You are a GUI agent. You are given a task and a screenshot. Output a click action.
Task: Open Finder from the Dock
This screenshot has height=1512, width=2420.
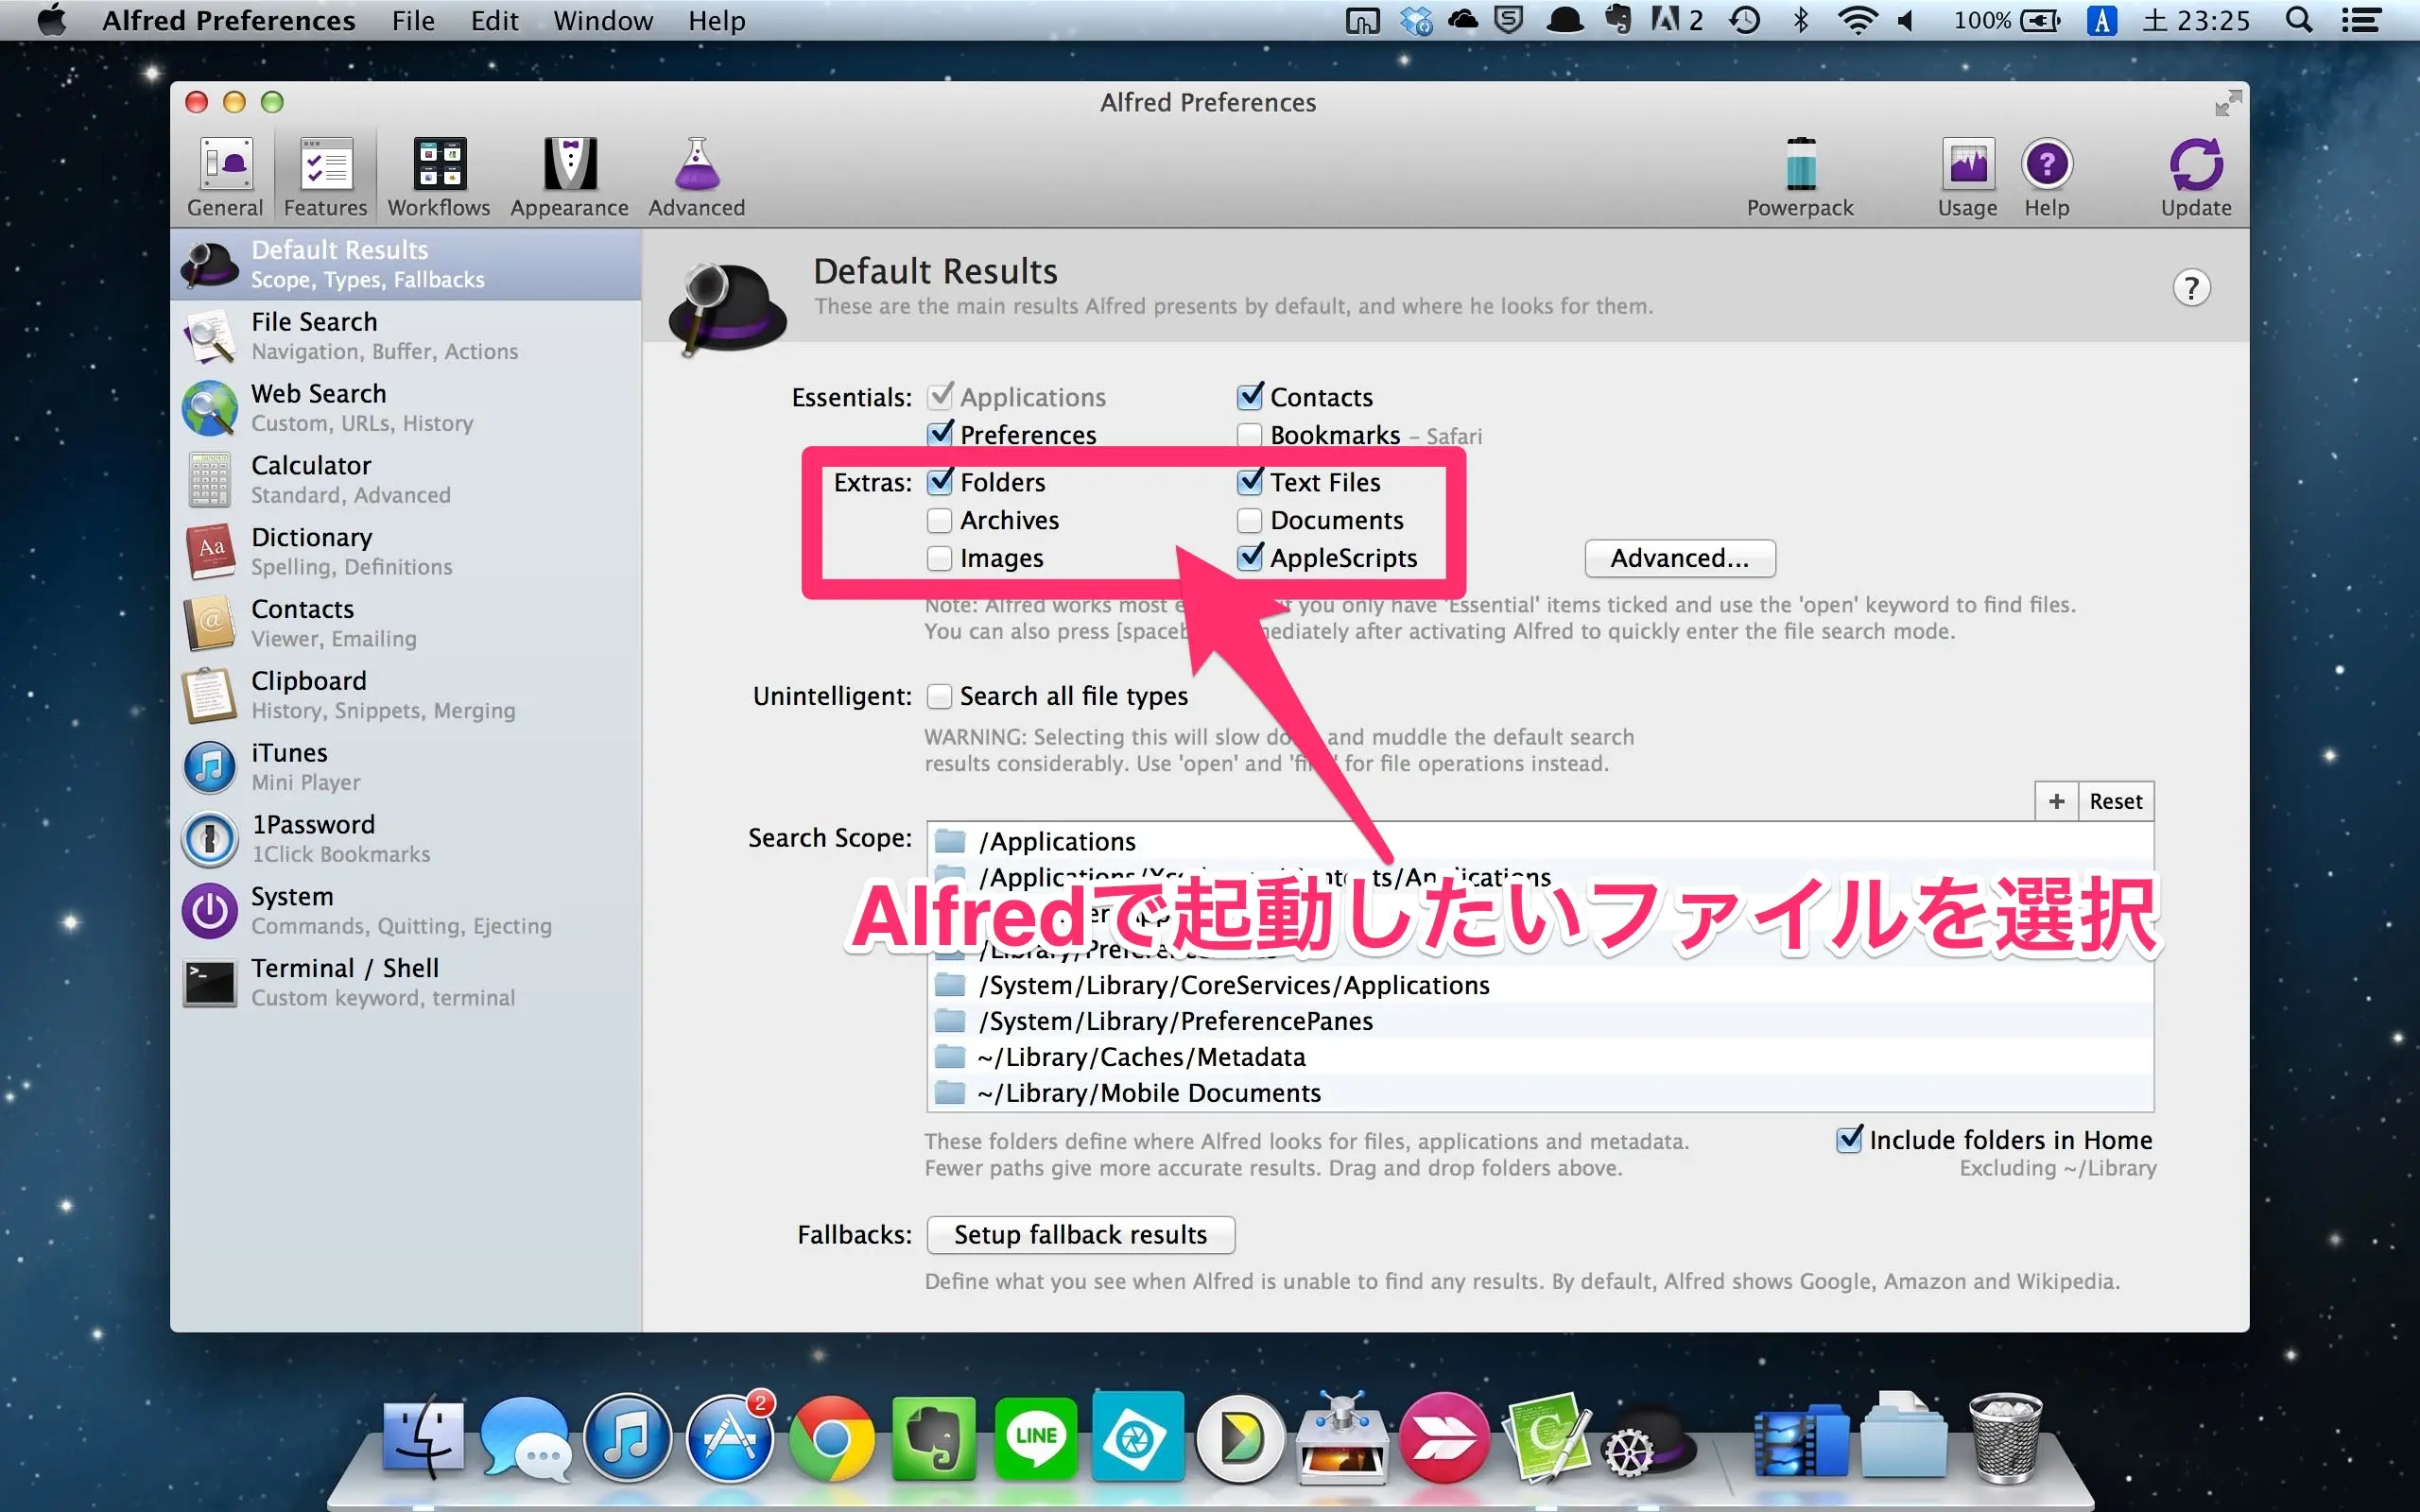[x=424, y=1438]
